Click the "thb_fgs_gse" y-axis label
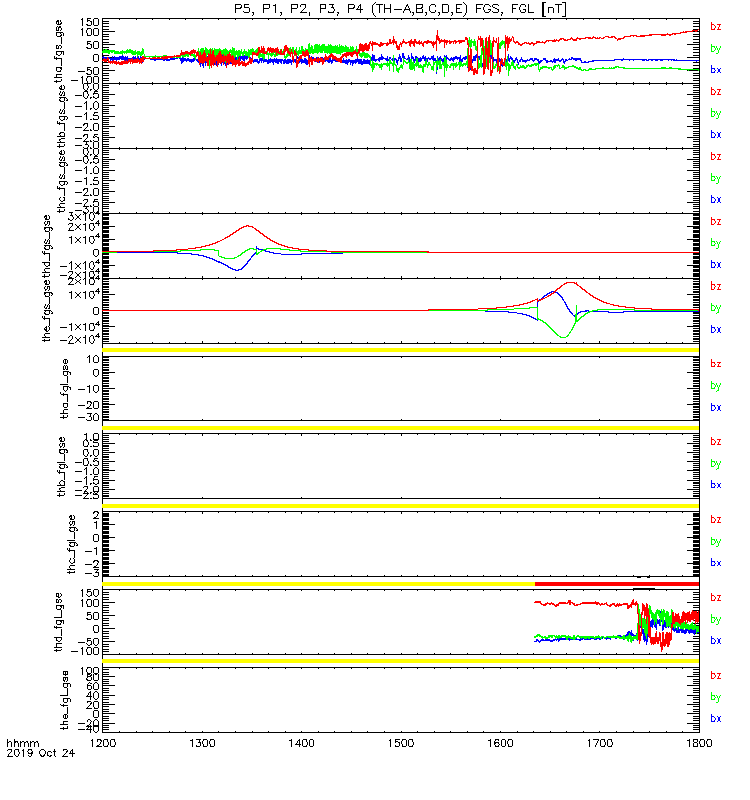This screenshot has width=750, height=800. click(x=60, y=116)
